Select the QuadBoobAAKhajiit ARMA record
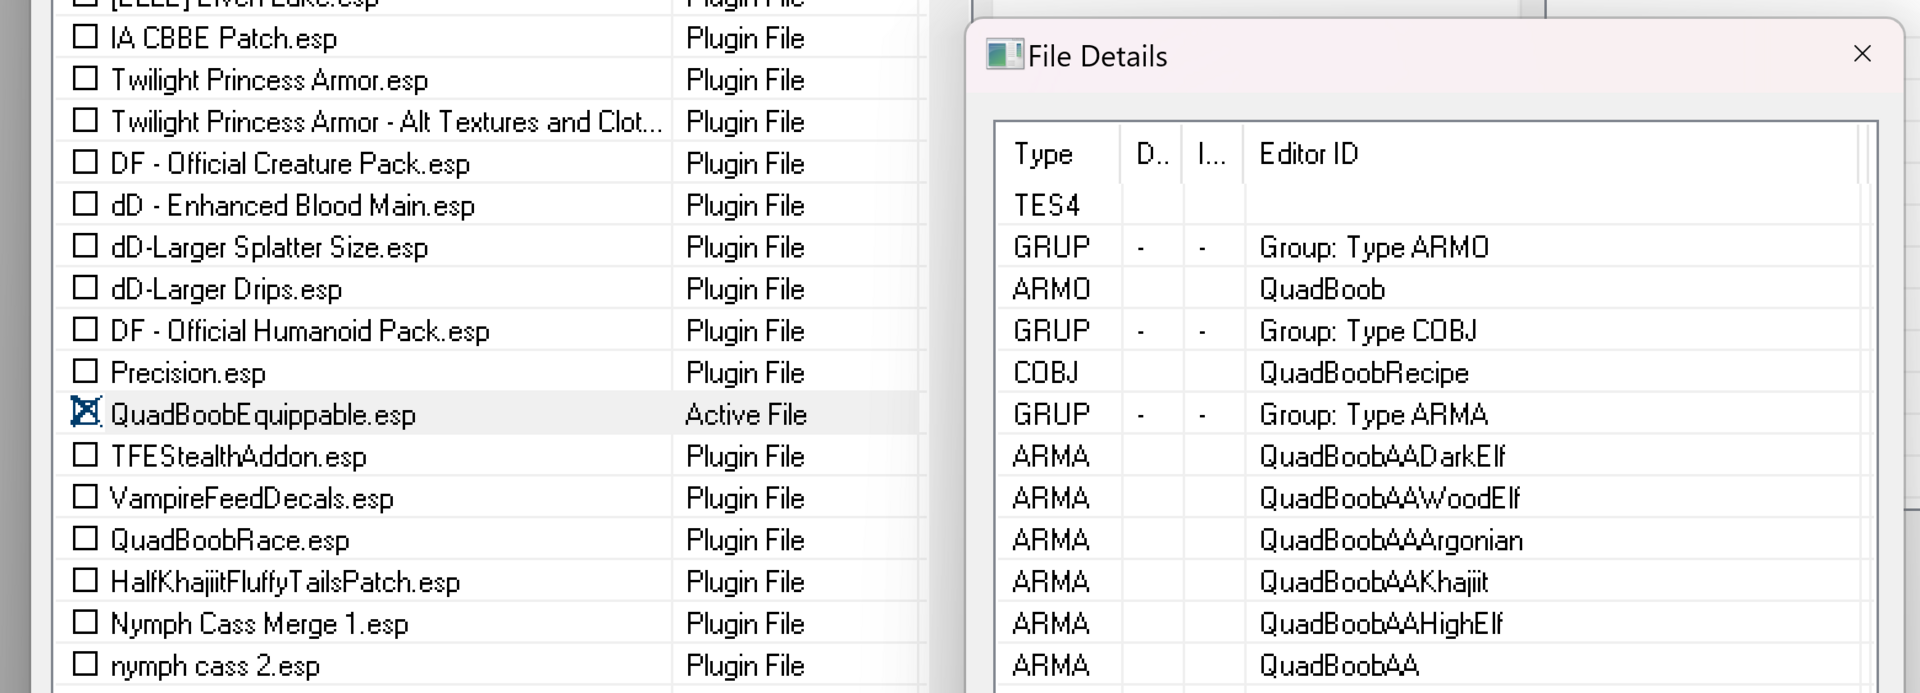The image size is (1920, 693). click(x=1373, y=582)
